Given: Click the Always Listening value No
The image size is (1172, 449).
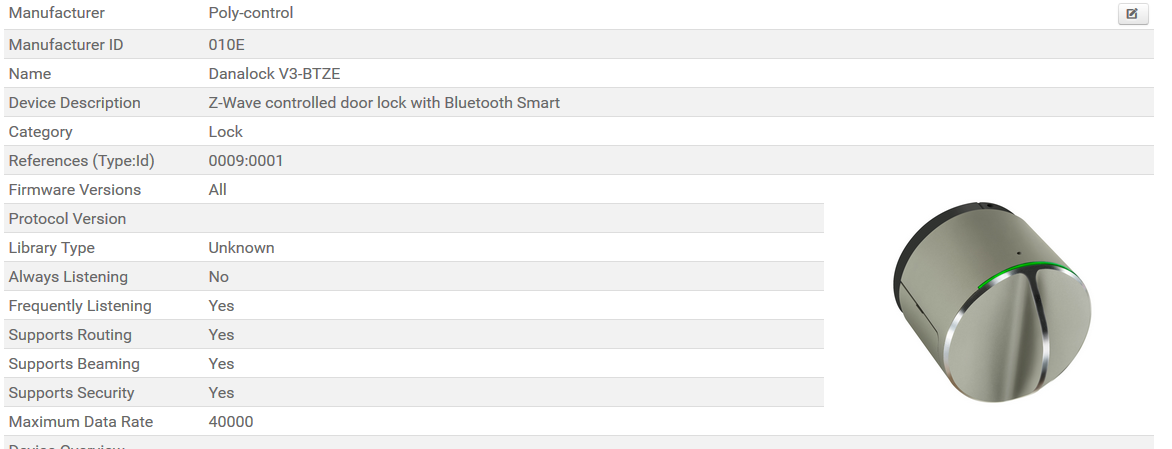Looking at the screenshot, I should click(219, 277).
